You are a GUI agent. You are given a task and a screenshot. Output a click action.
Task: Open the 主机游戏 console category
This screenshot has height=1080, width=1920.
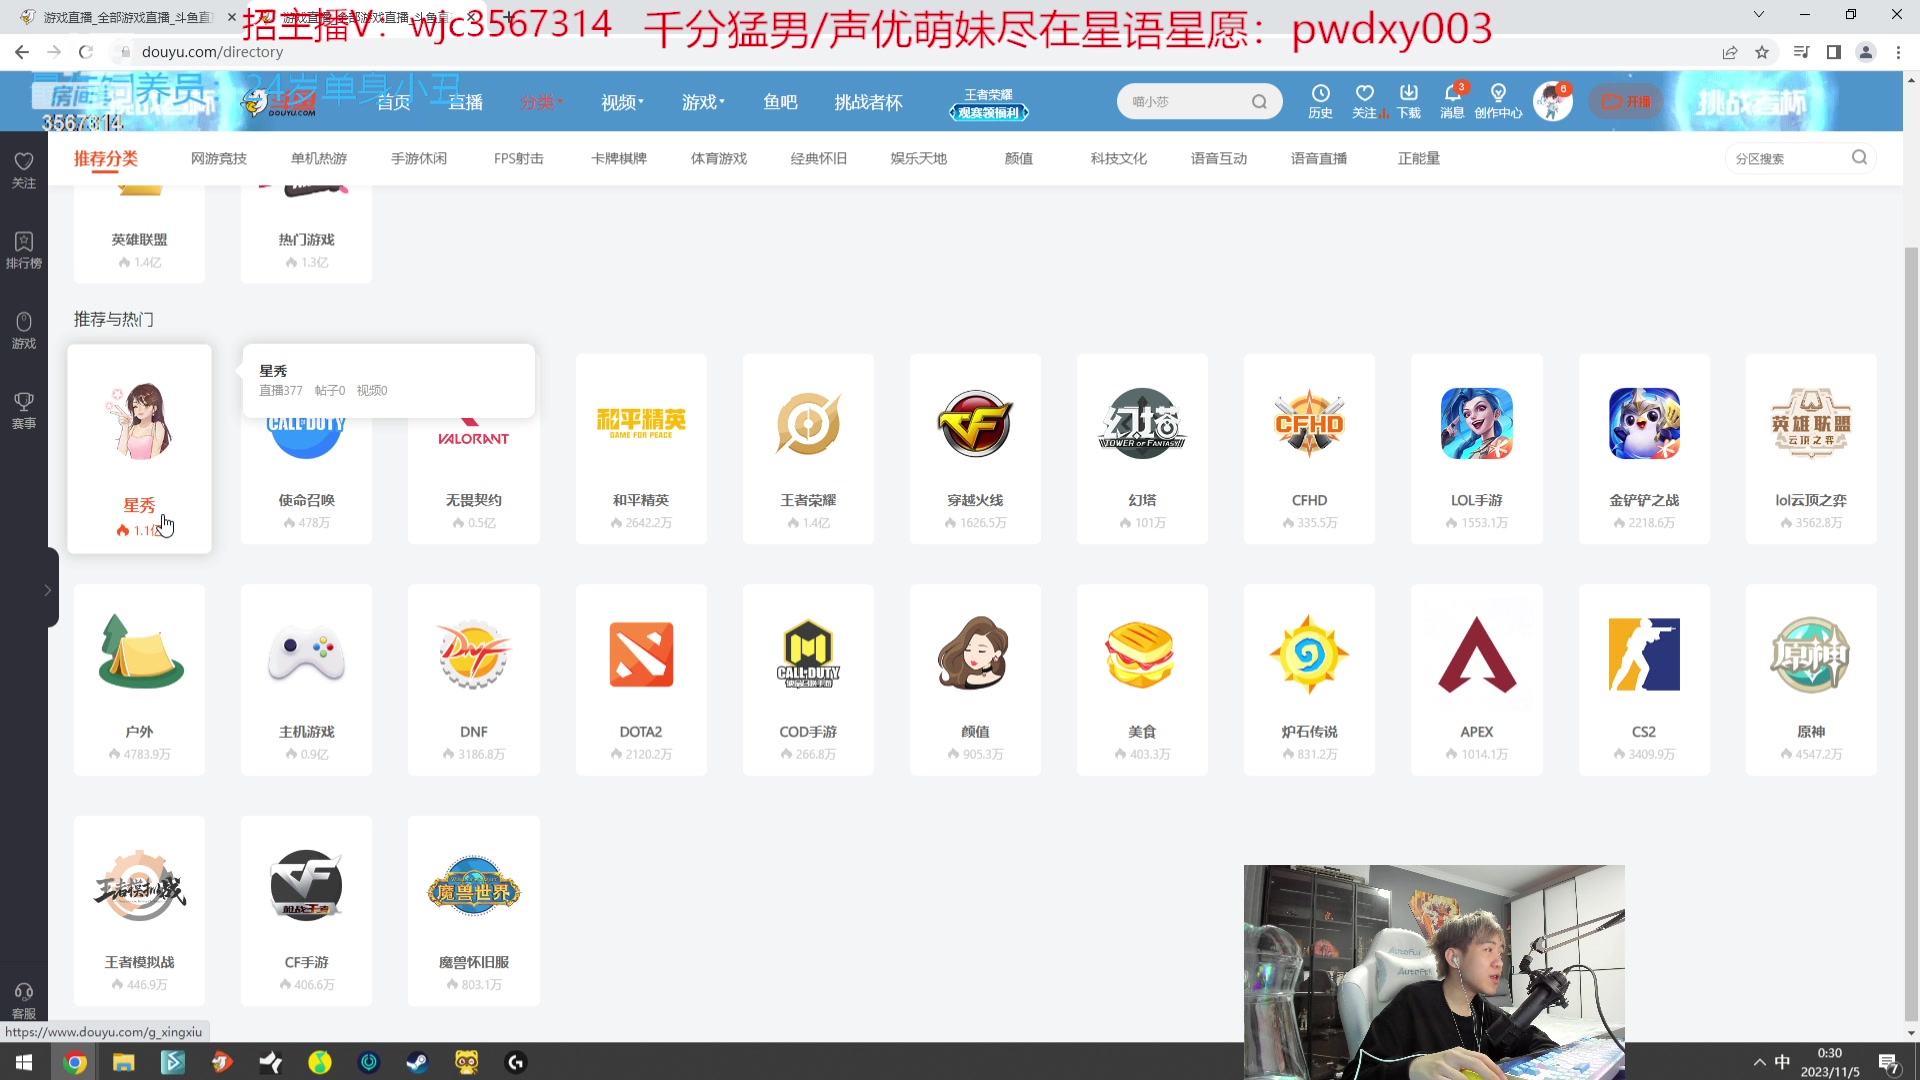306,680
